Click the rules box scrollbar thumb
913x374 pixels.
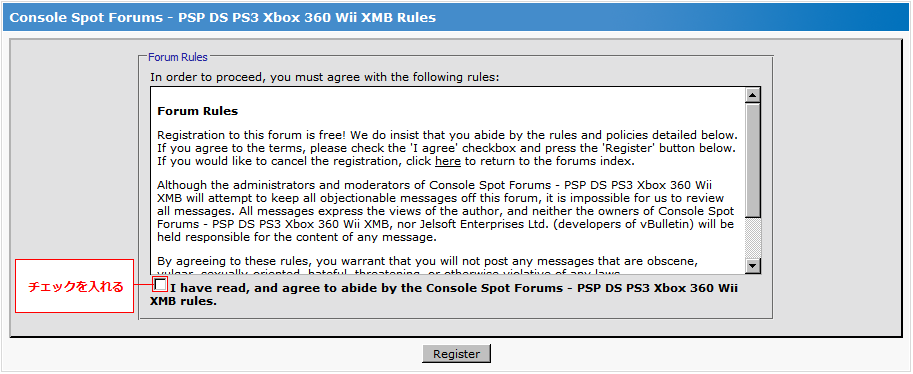click(753, 160)
